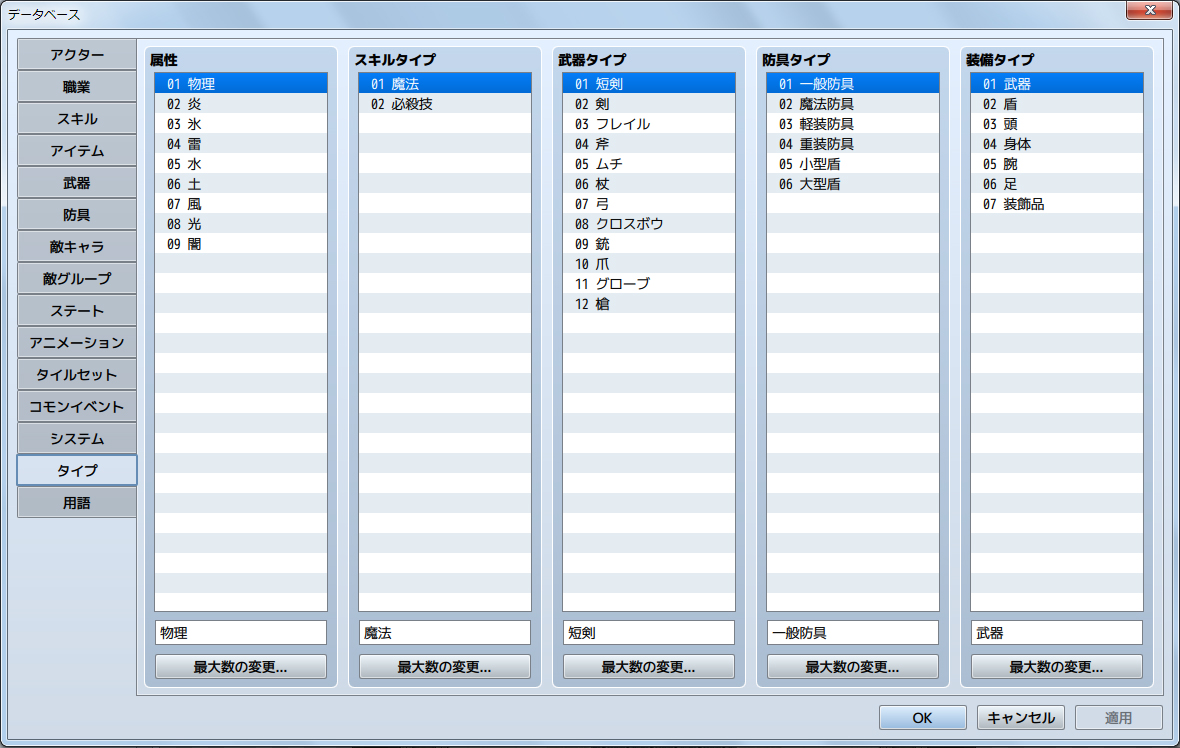Select armor type 04 重装防具
Screen dimensions: 1180x748
[x=853, y=144]
